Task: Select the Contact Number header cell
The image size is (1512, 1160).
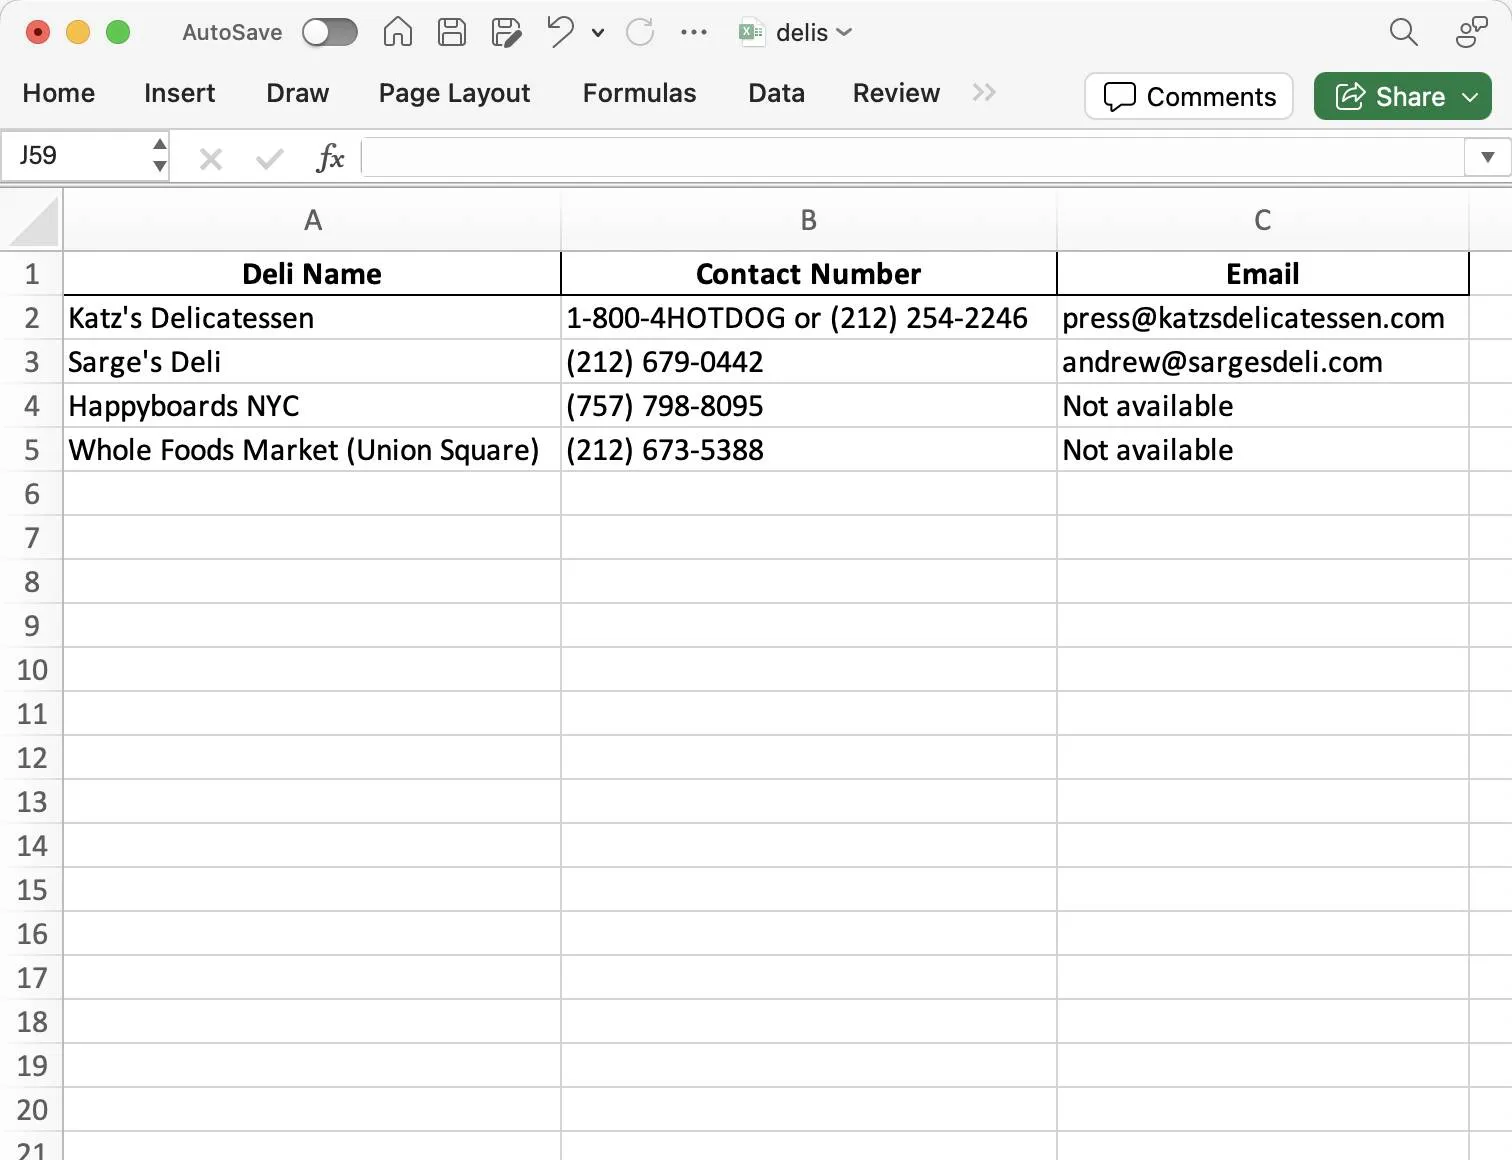Action: click(x=808, y=274)
